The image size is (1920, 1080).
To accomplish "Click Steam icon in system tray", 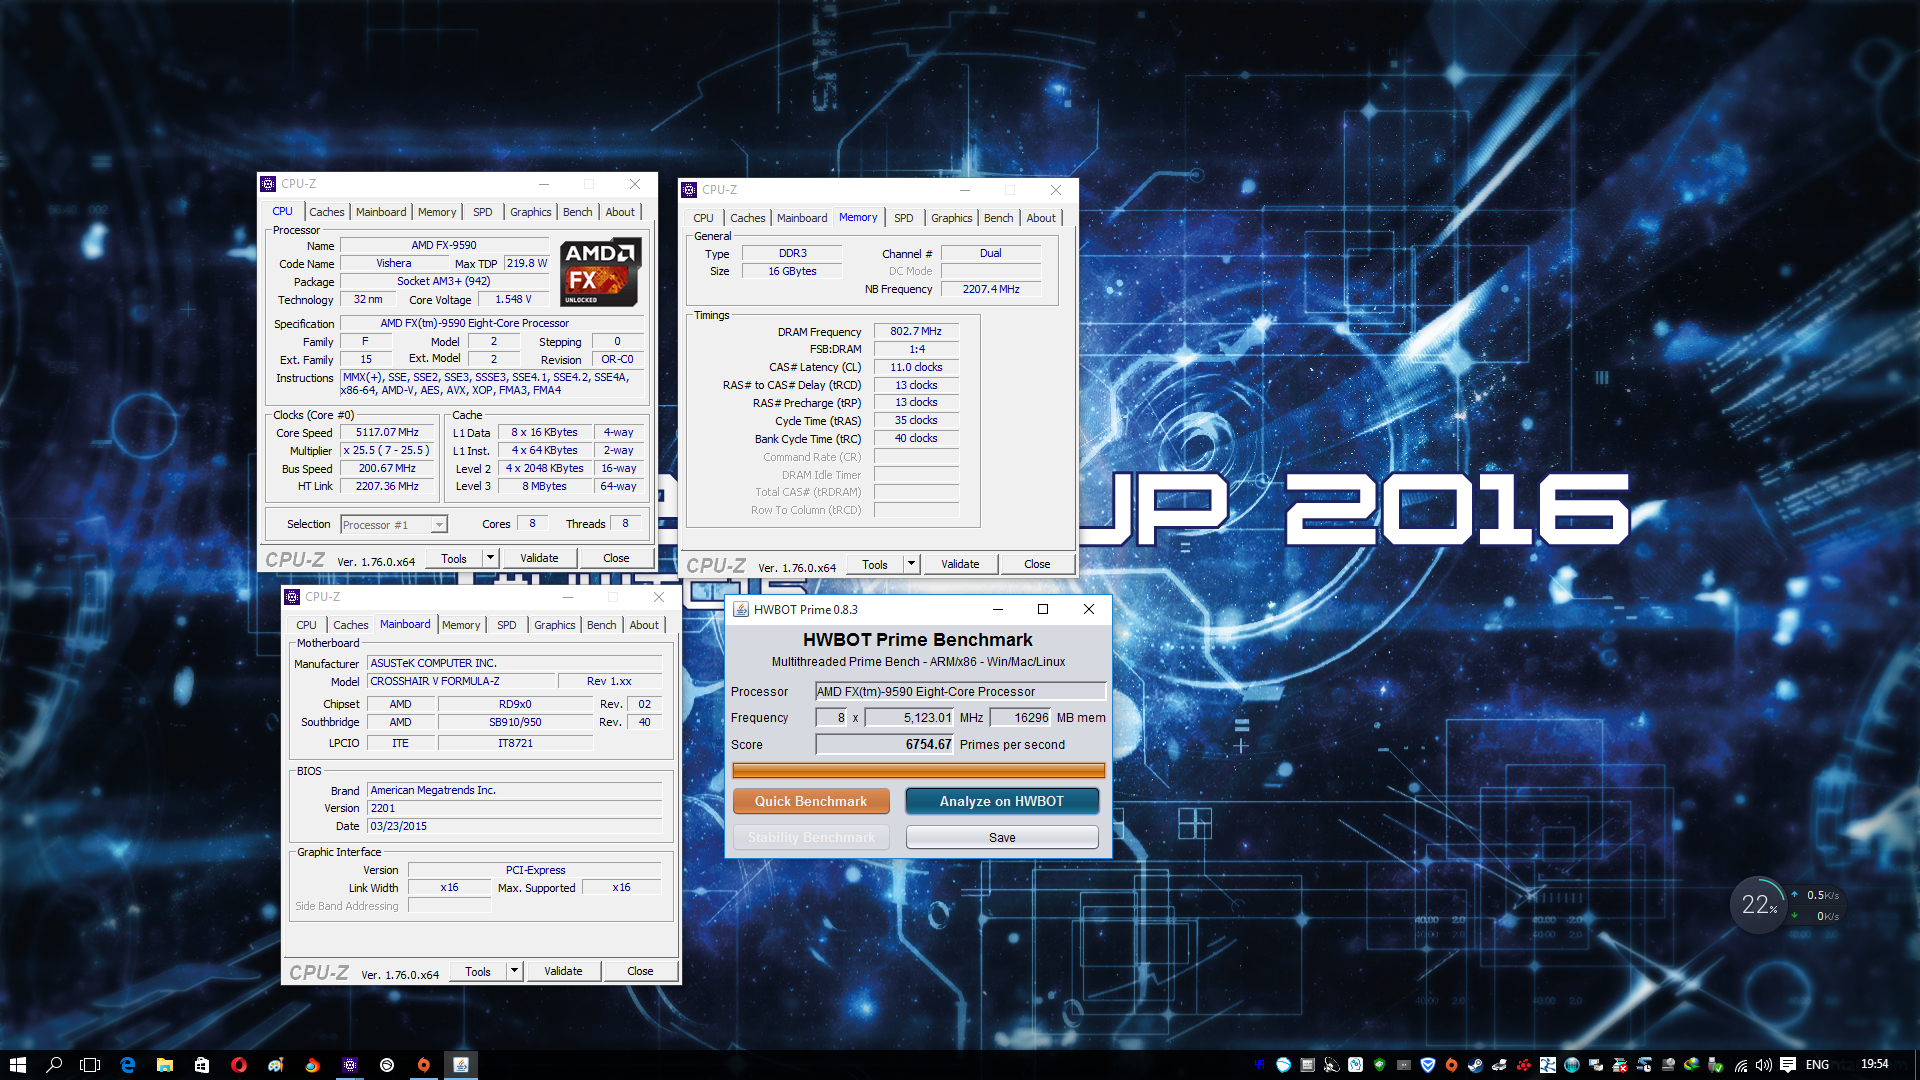I will point(1475,1065).
